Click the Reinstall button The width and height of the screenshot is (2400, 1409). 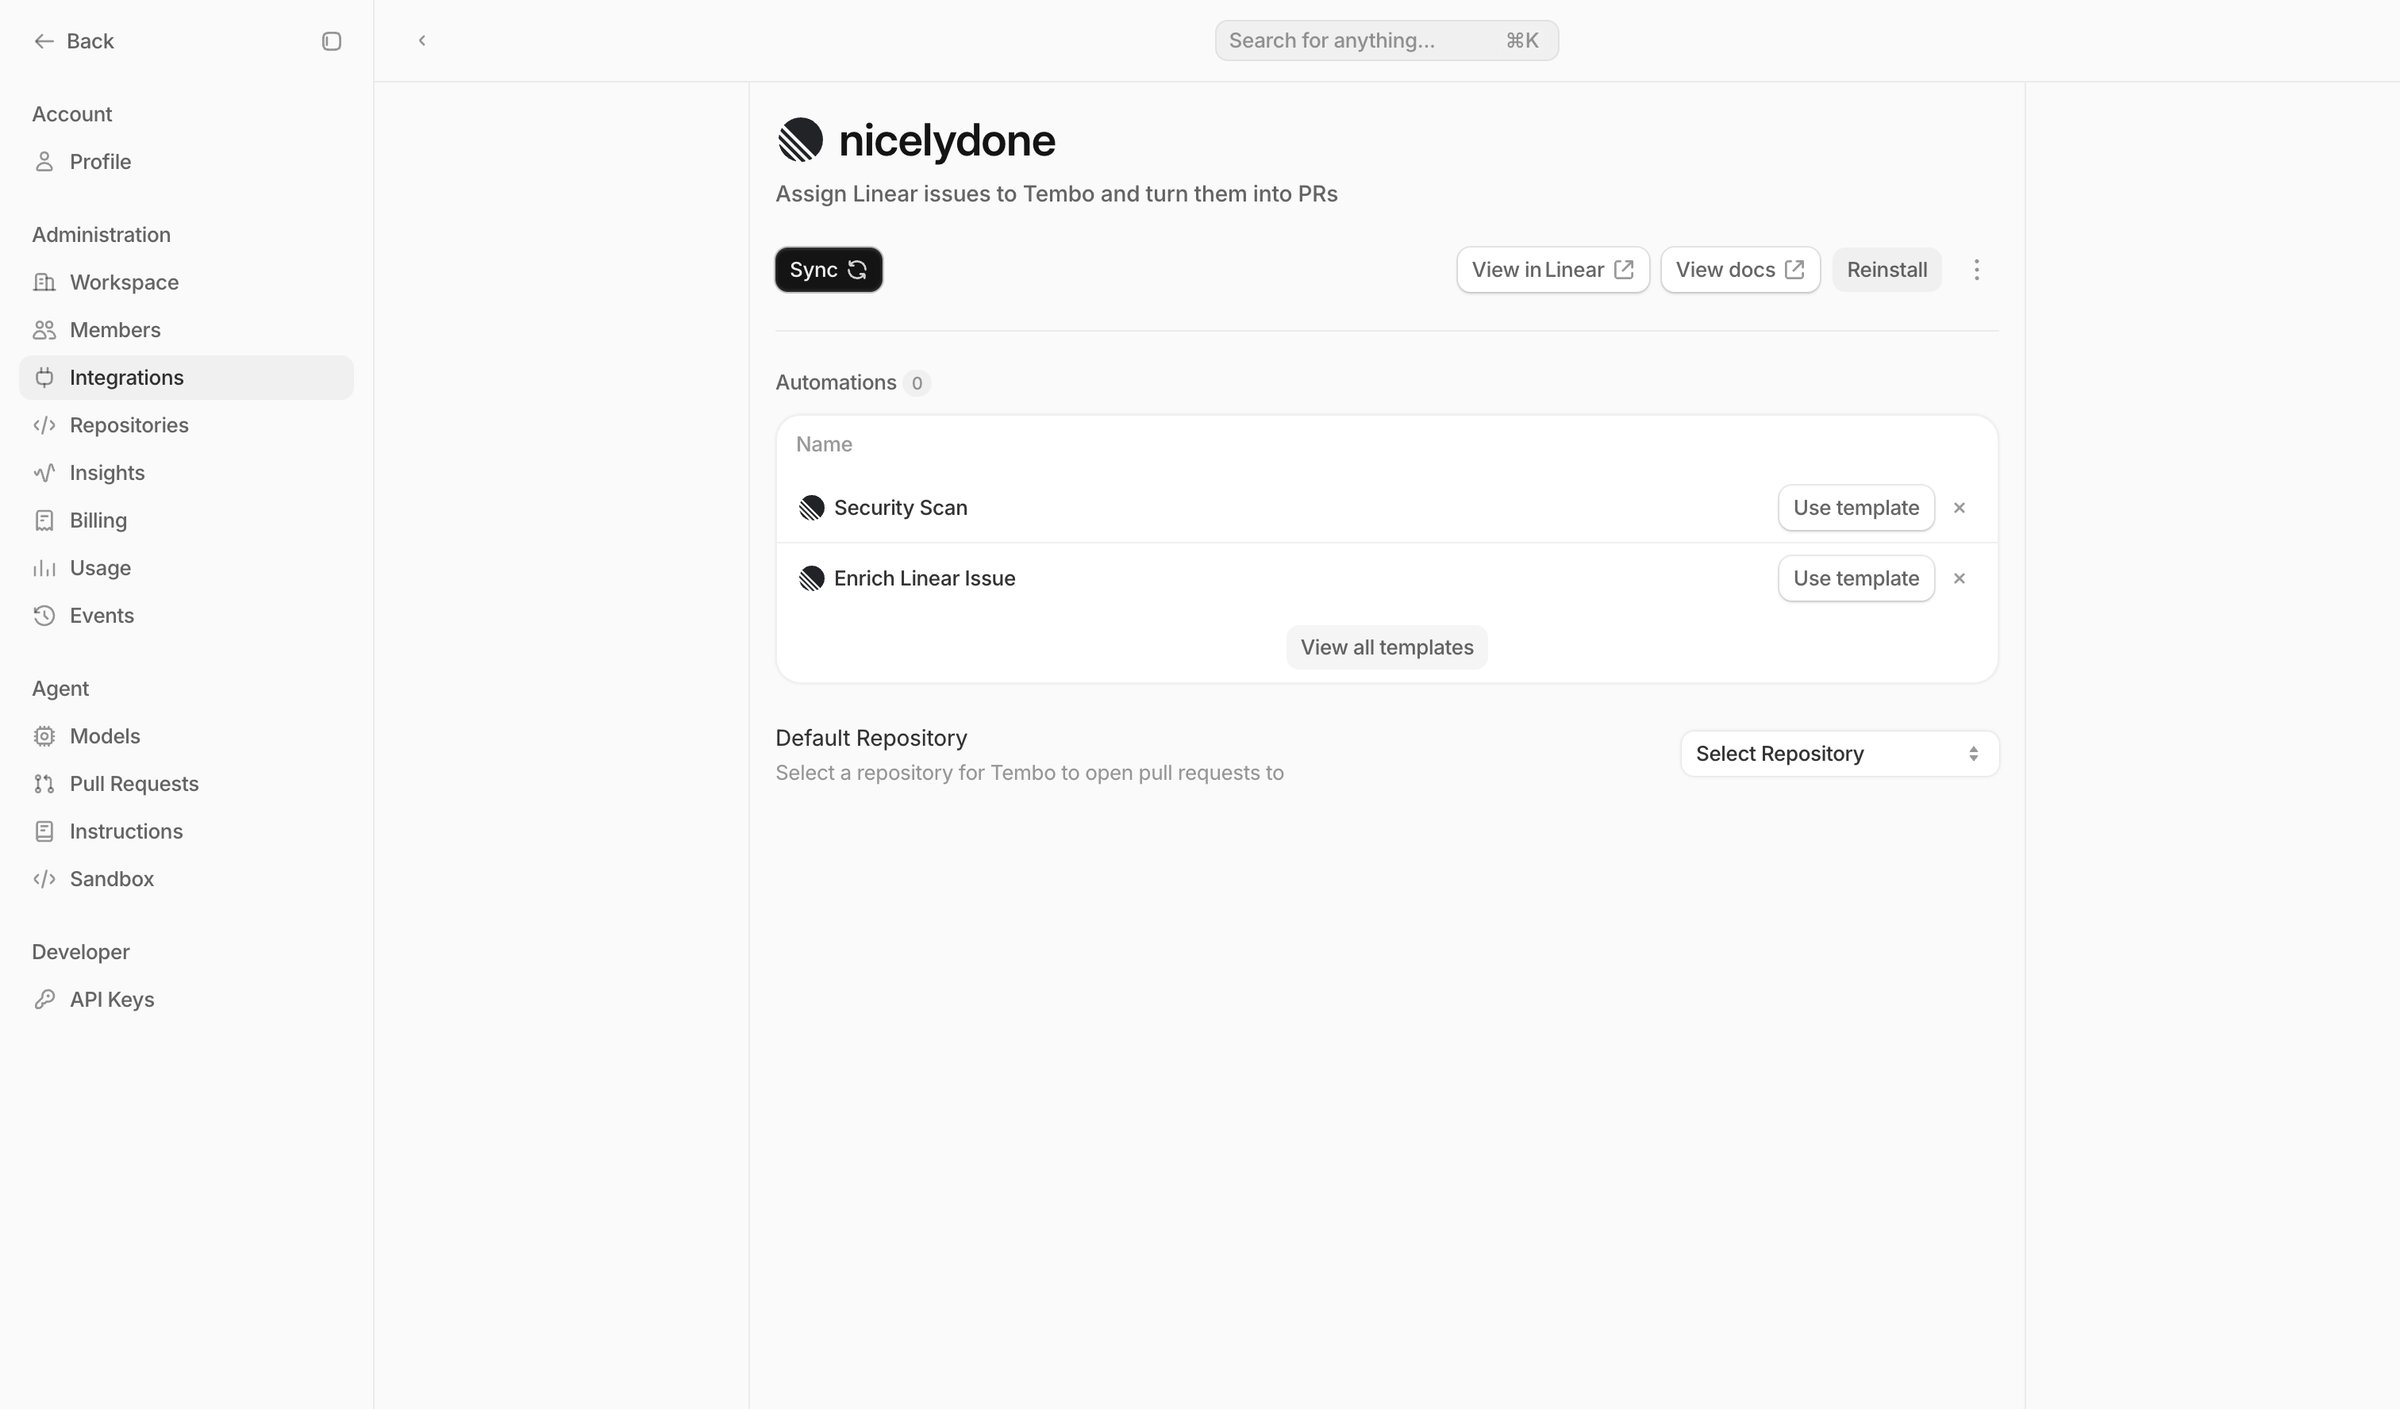point(1886,270)
